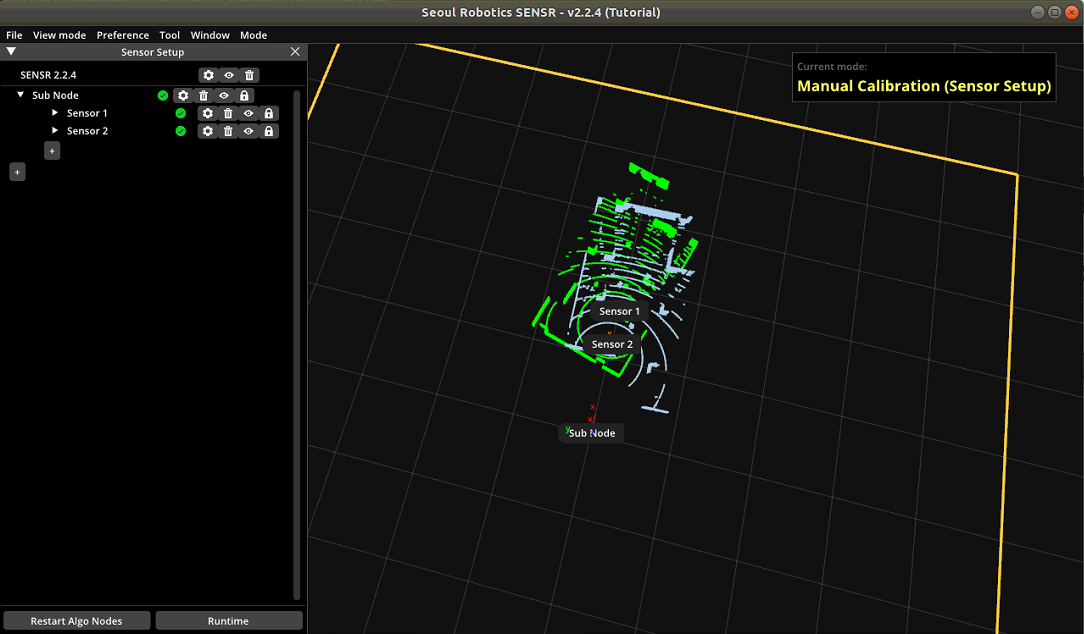1084x634 pixels.
Task: Add a new node with bottom plus button
Action: 17,172
